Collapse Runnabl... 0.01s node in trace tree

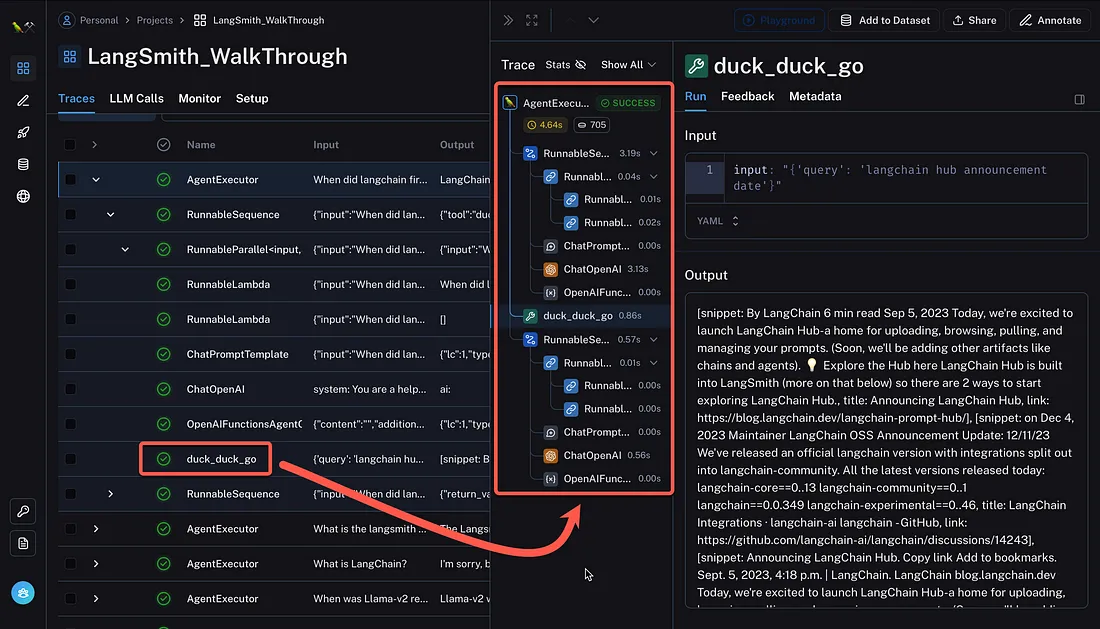pyautogui.click(x=654, y=363)
